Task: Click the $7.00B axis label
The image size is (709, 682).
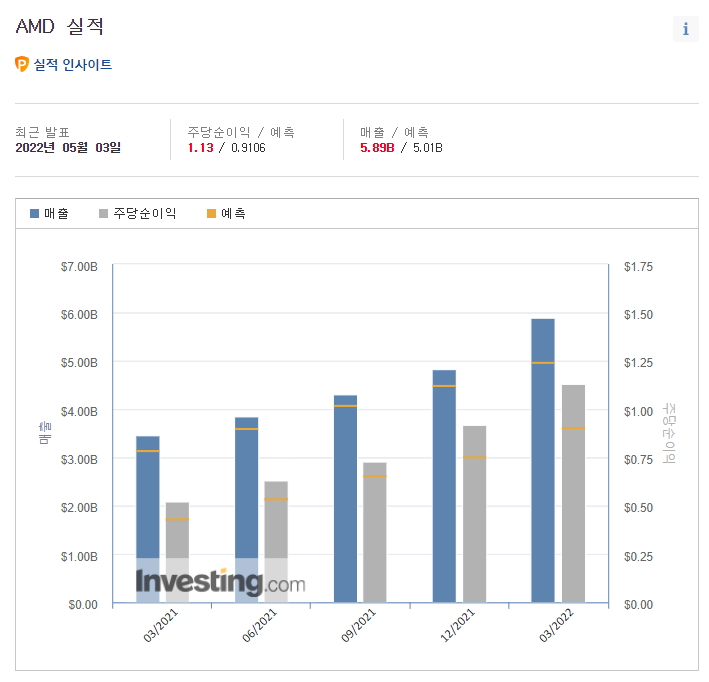Action: (x=79, y=267)
